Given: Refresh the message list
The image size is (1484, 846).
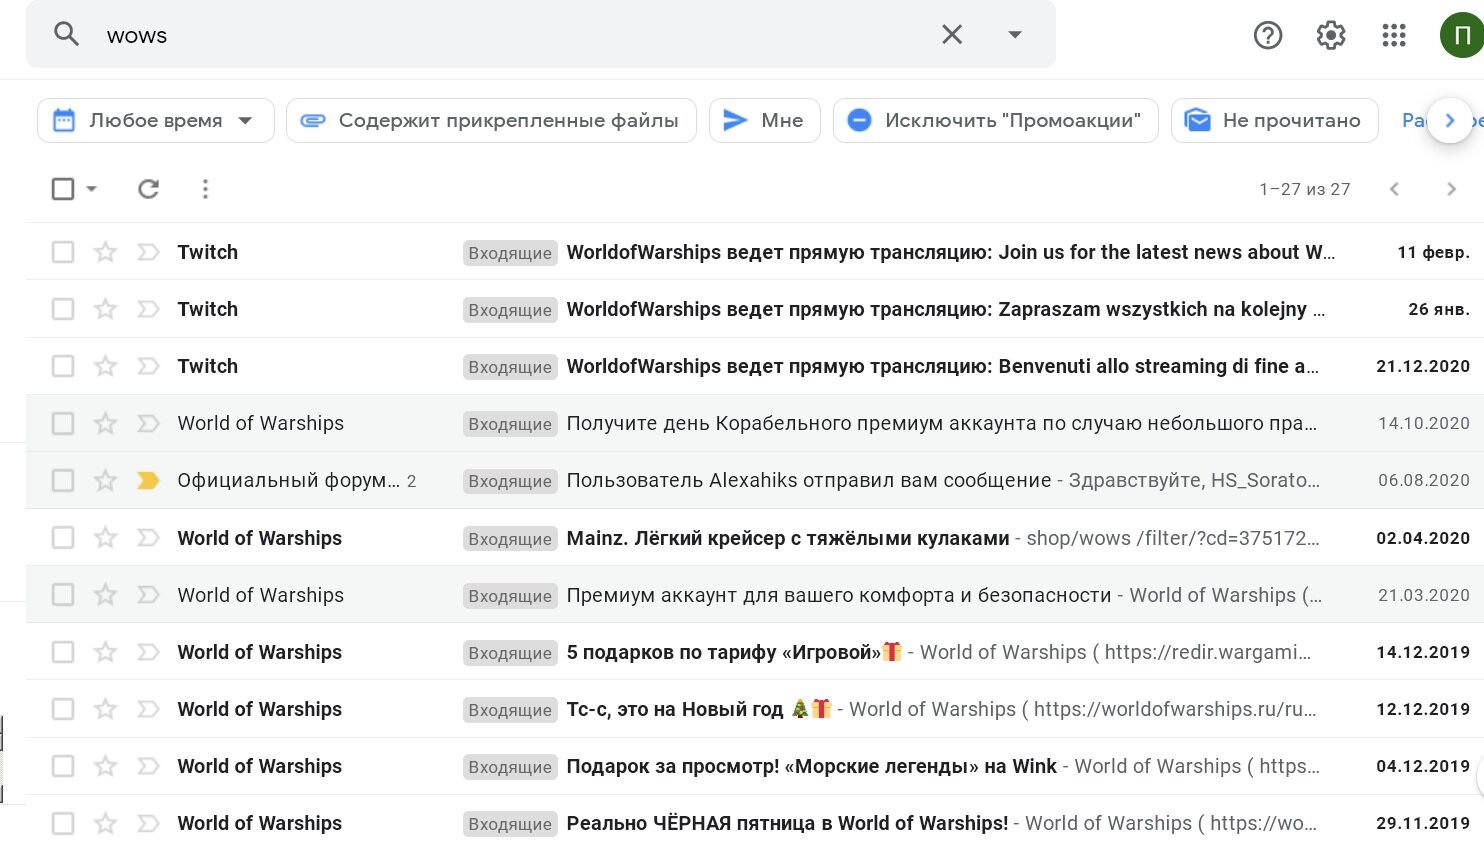Looking at the screenshot, I should 148,188.
